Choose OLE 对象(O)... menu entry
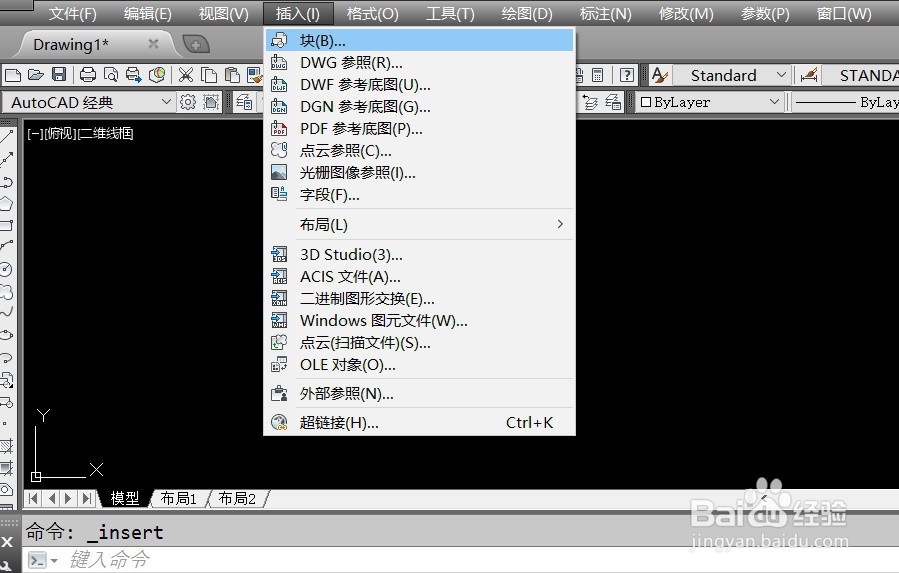This screenshot has width=899, height=573. [x=420, y=365]
